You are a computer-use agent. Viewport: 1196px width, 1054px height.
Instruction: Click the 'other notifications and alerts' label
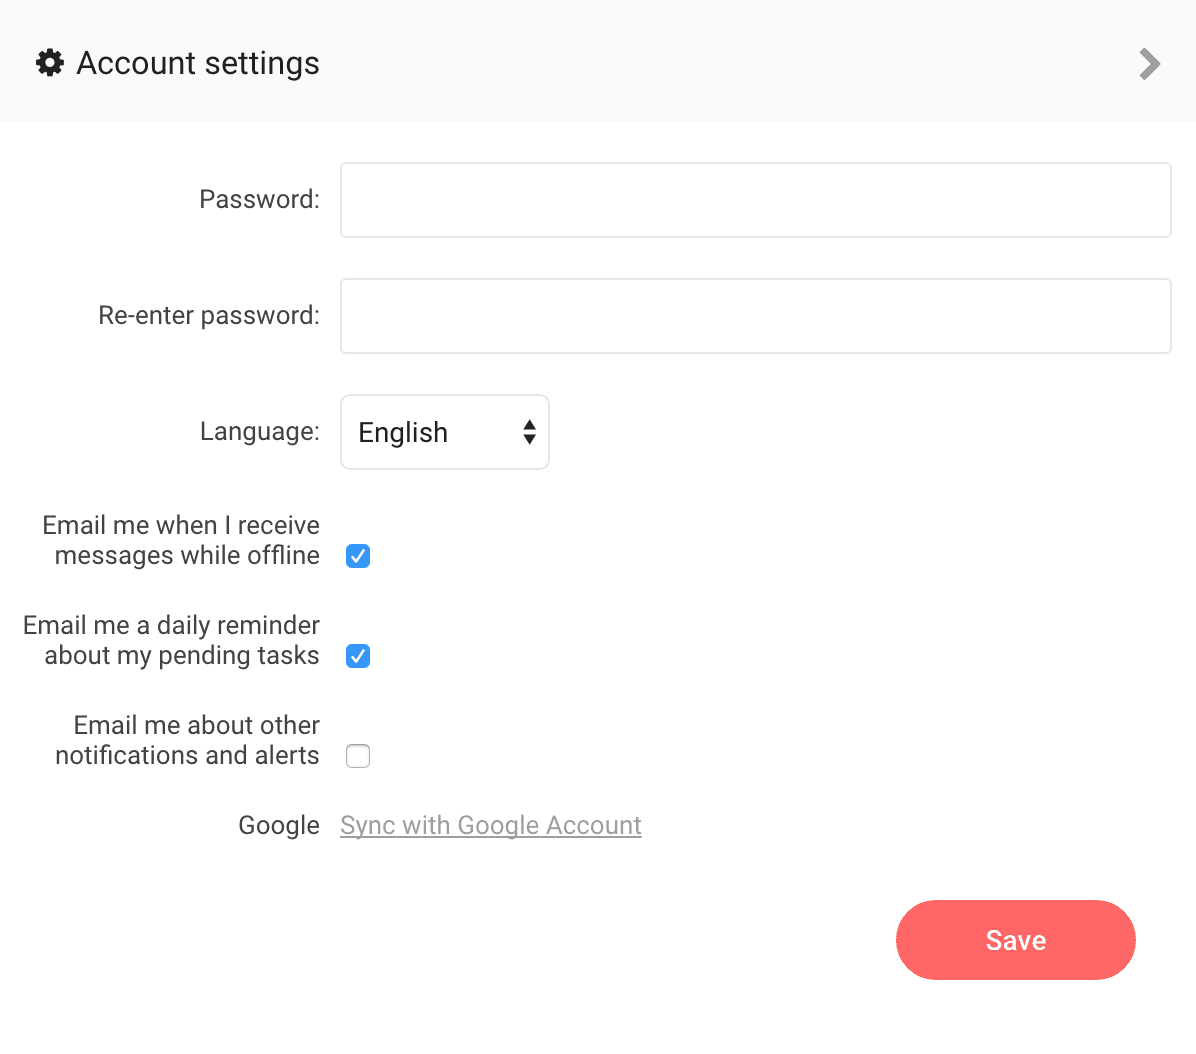click(x=187, y=740)
